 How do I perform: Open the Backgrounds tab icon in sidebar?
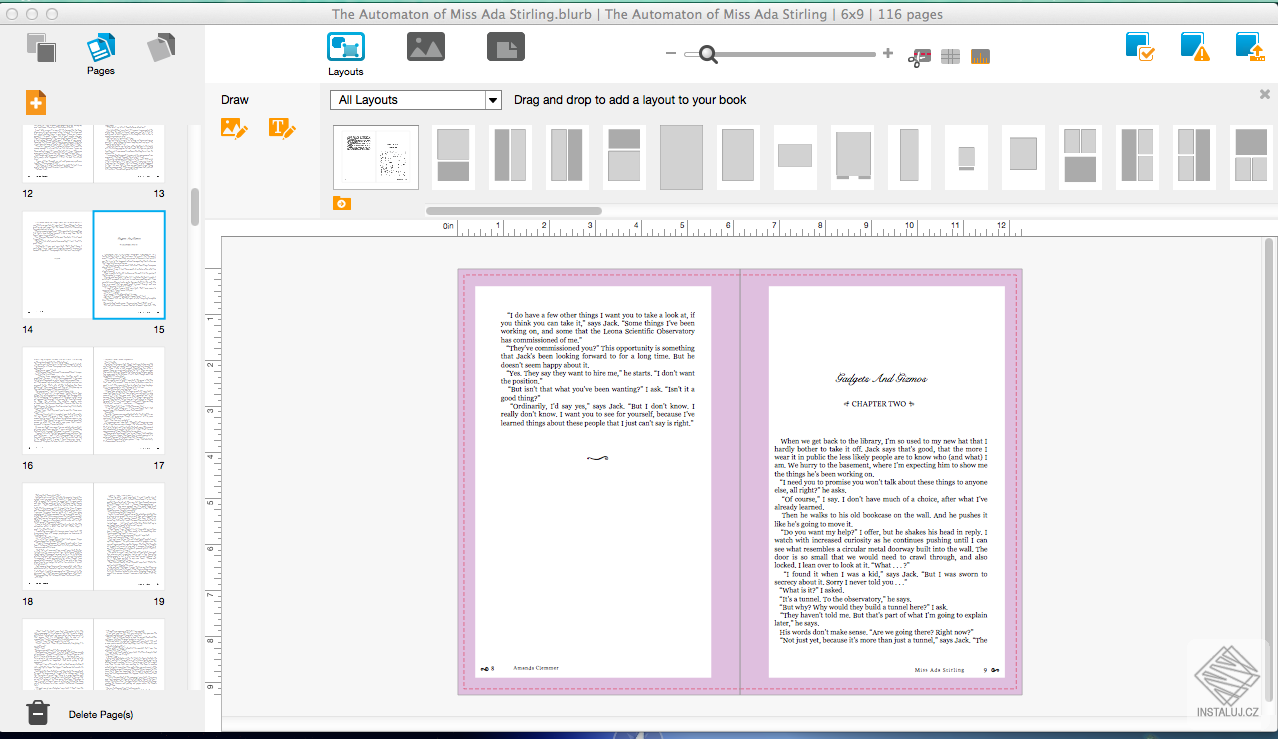(161, 47)
